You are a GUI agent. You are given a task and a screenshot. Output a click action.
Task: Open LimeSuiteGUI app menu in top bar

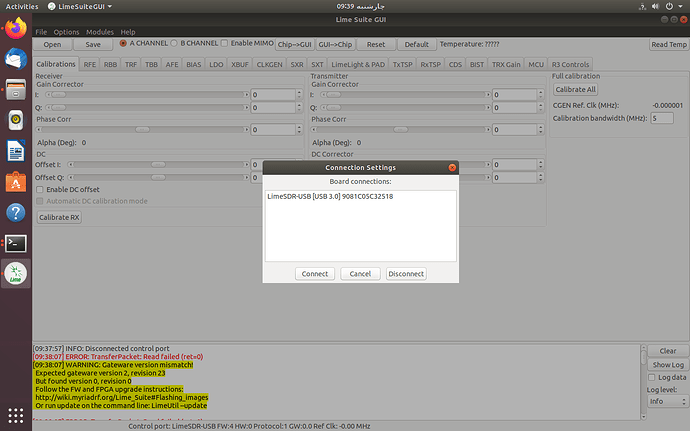(x=80, y=6)
